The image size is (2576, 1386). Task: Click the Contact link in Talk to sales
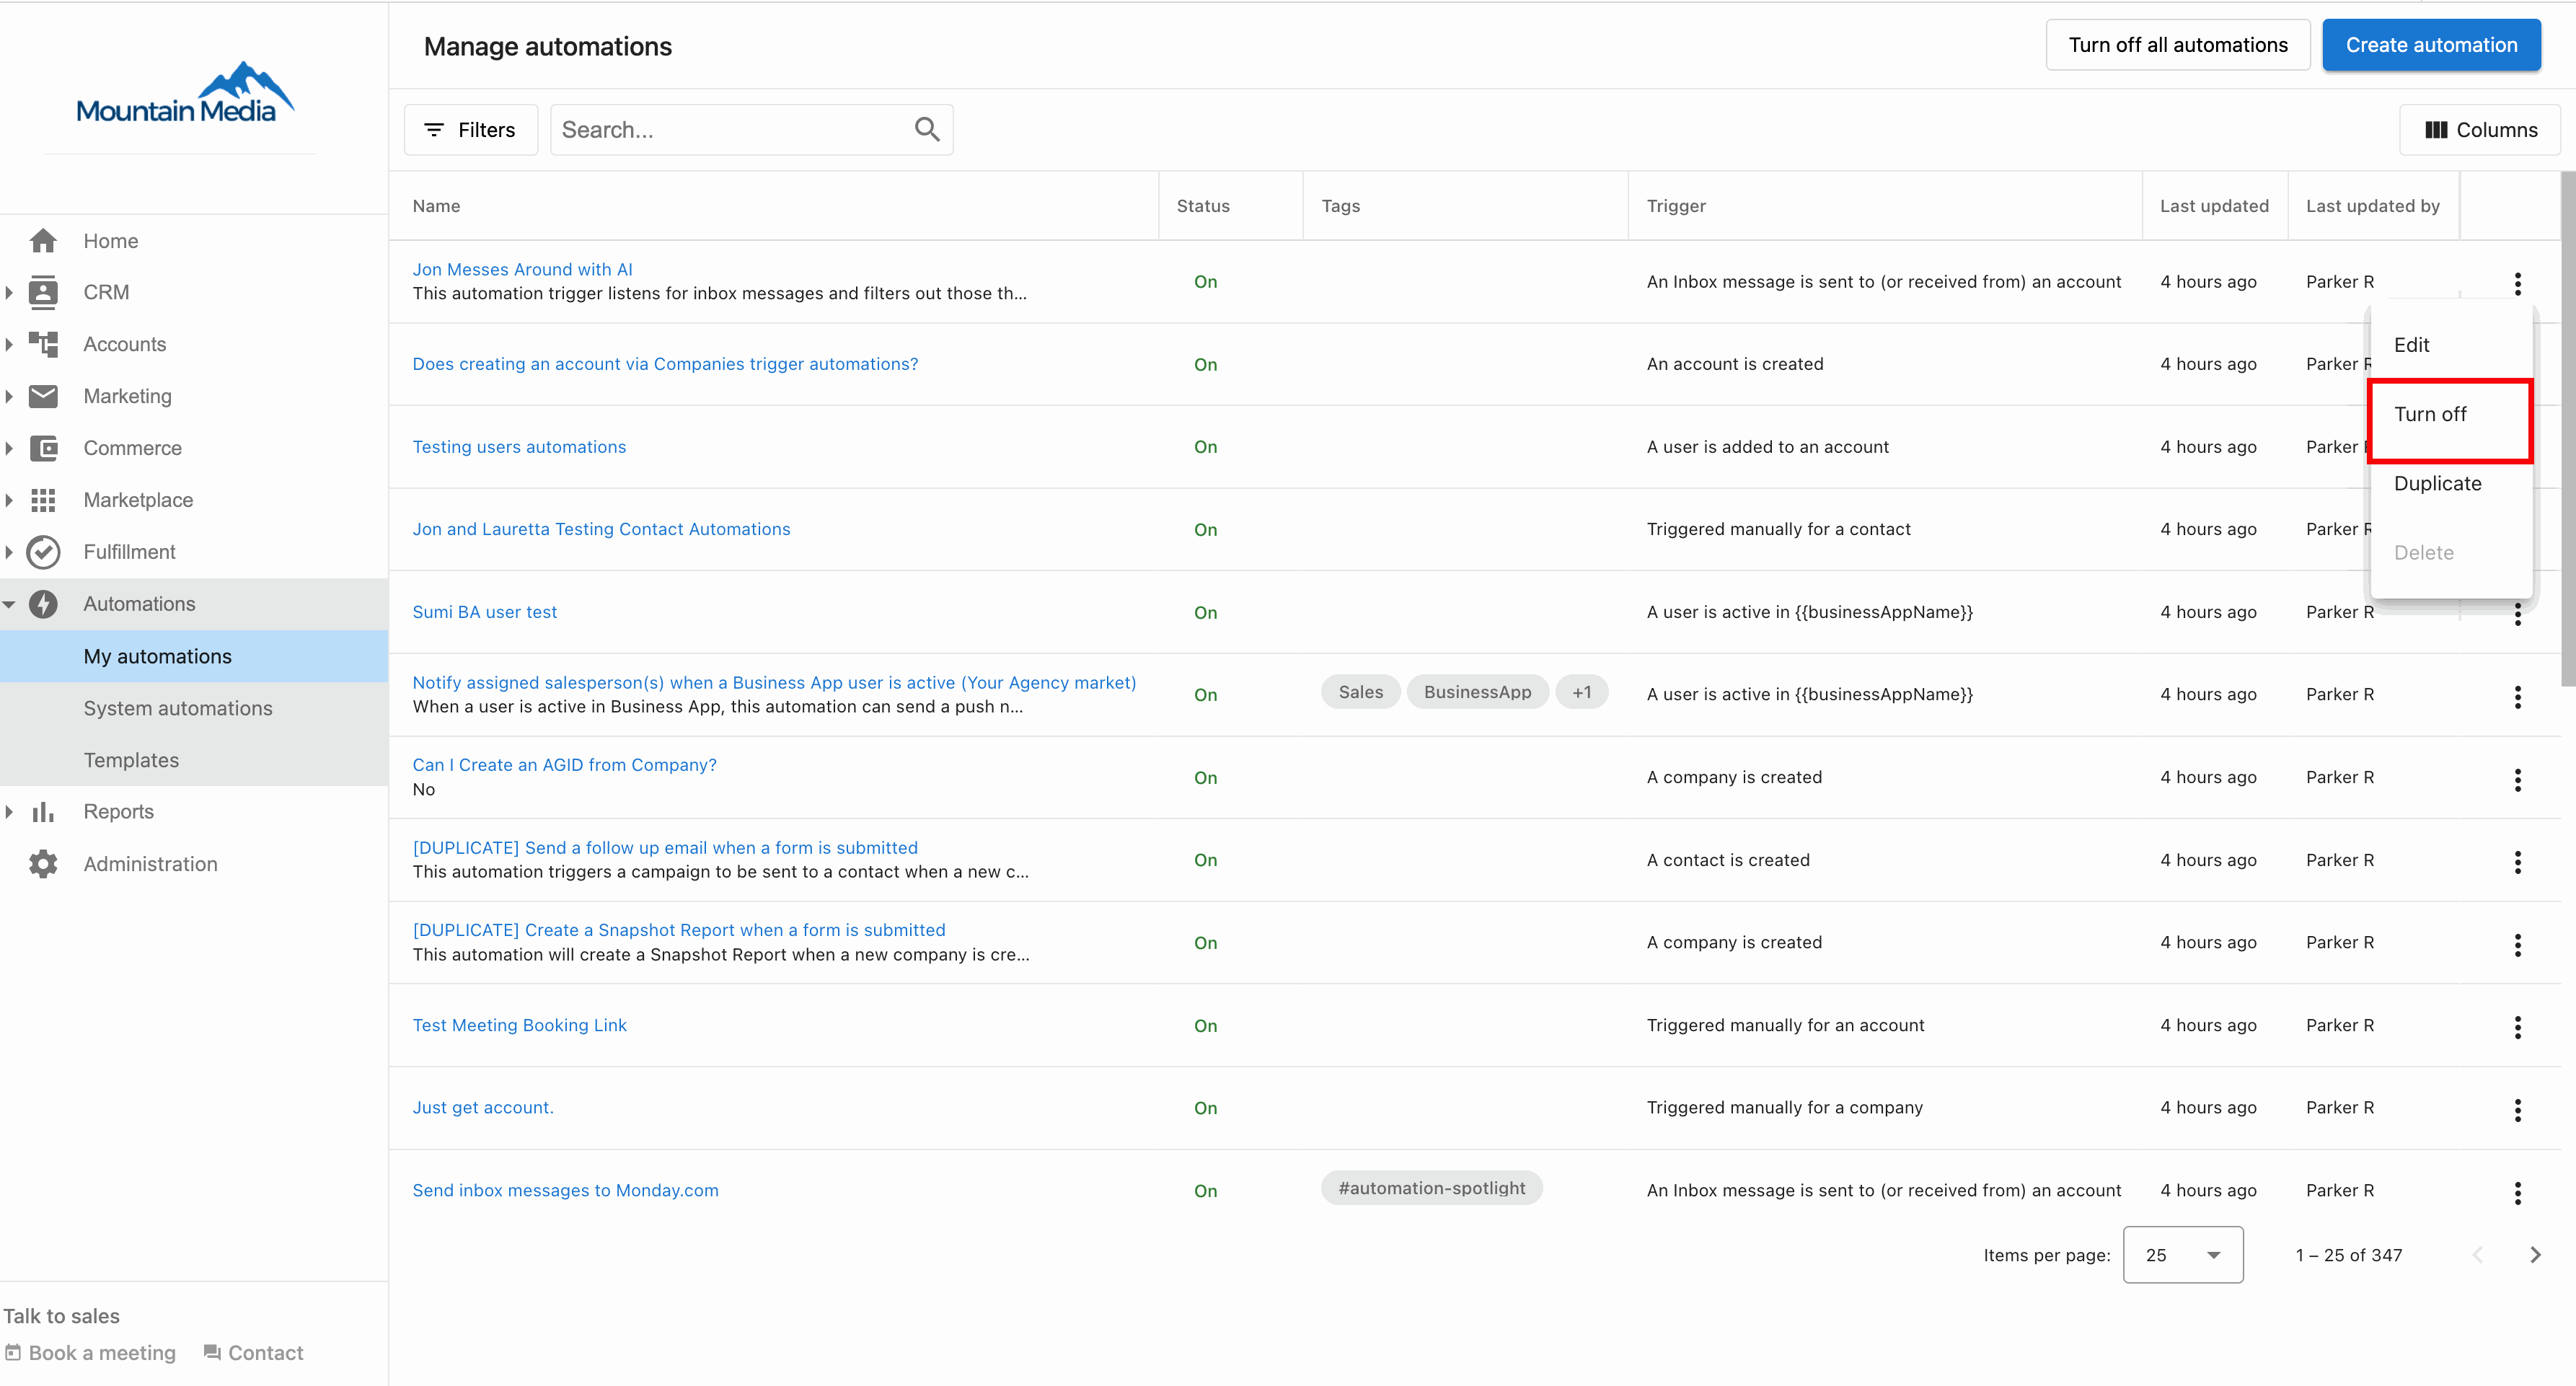[x=253, y=1353]
